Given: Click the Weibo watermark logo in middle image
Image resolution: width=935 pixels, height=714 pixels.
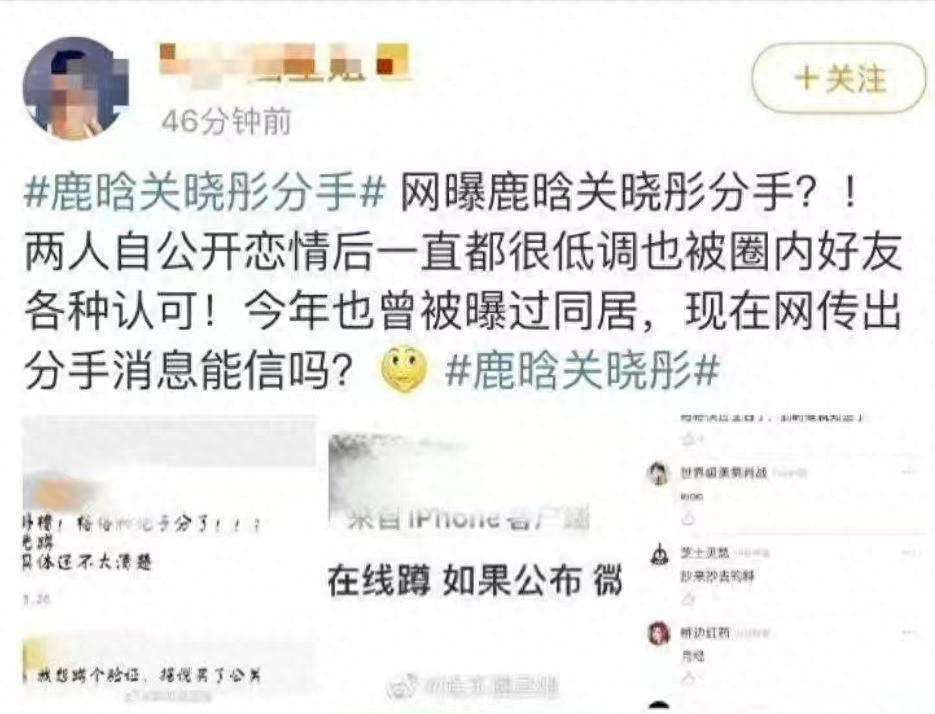Looking at the screenshot, I should 401,687.
